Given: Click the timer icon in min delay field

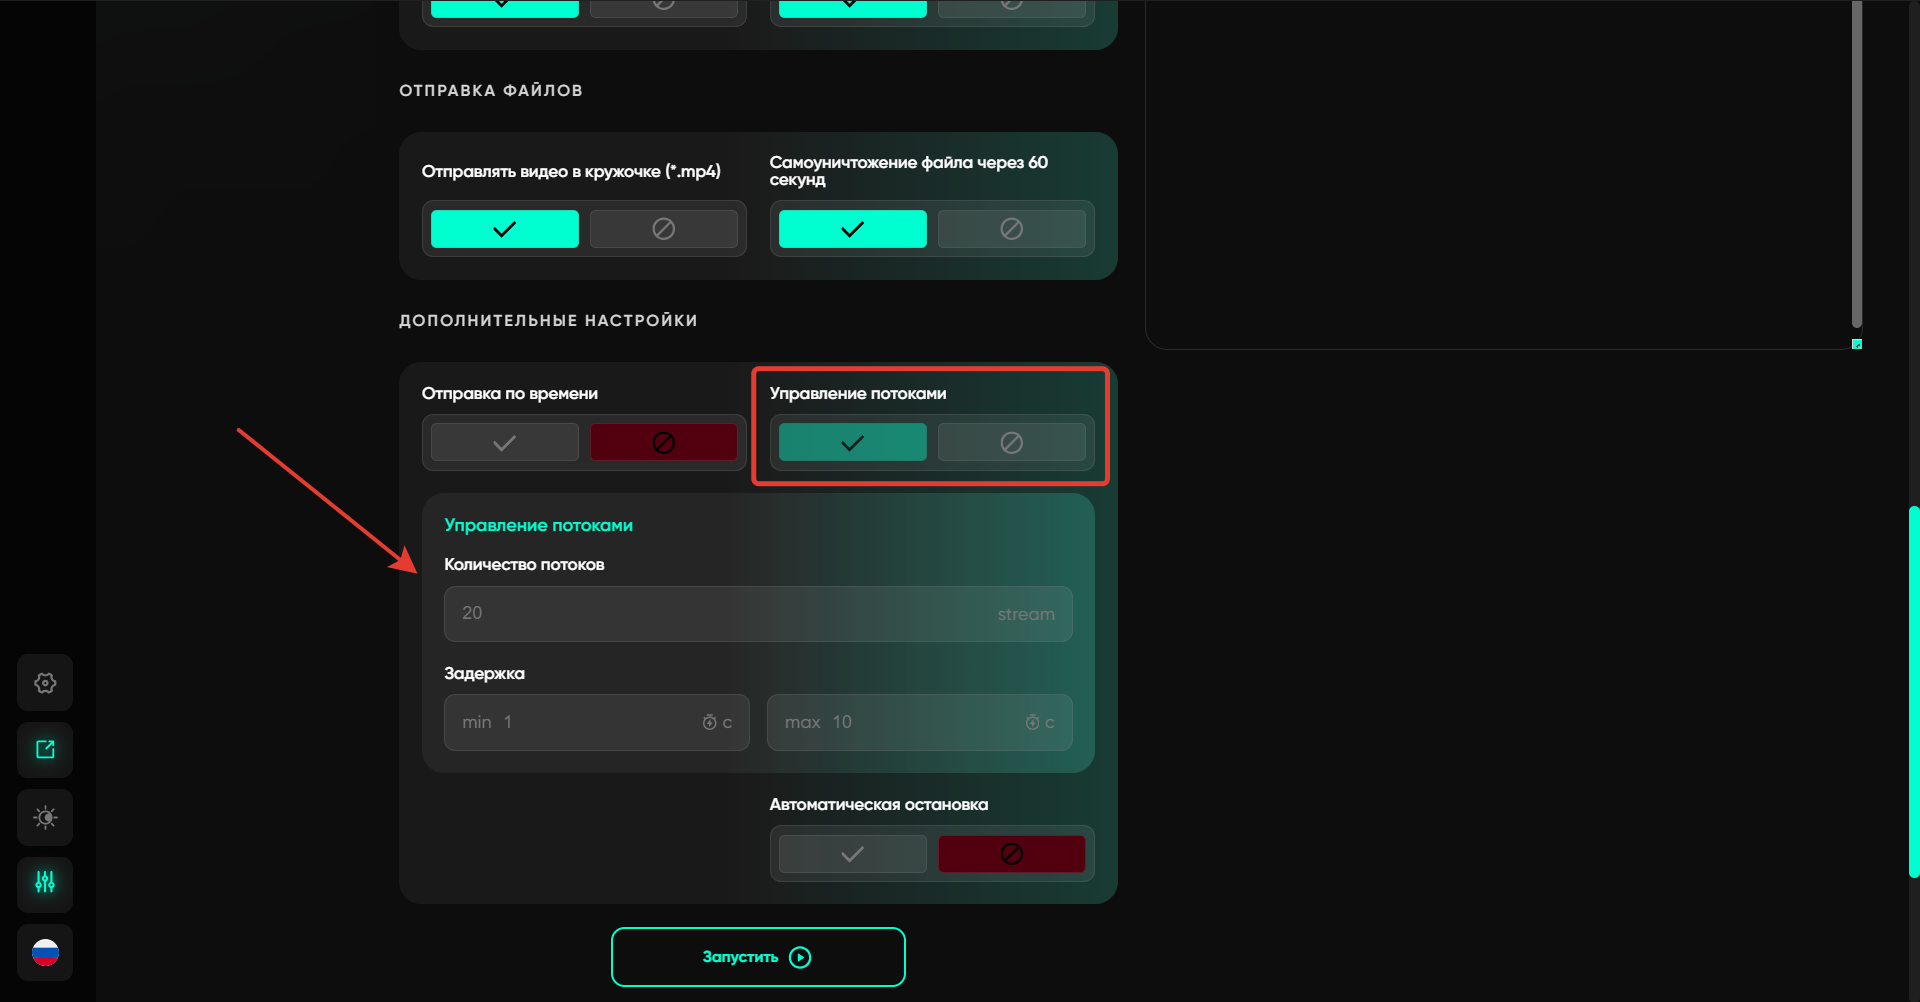Looking at the screenshot, I should tap(709, 722).
